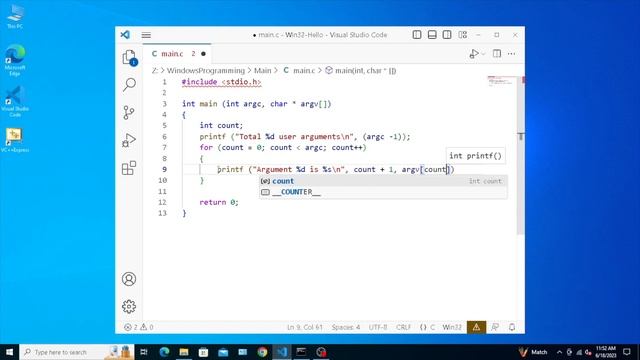This screenshot has height=360, width=640.
Task: Toggle the primary side bar layout icon
Action: click(417, 35)
